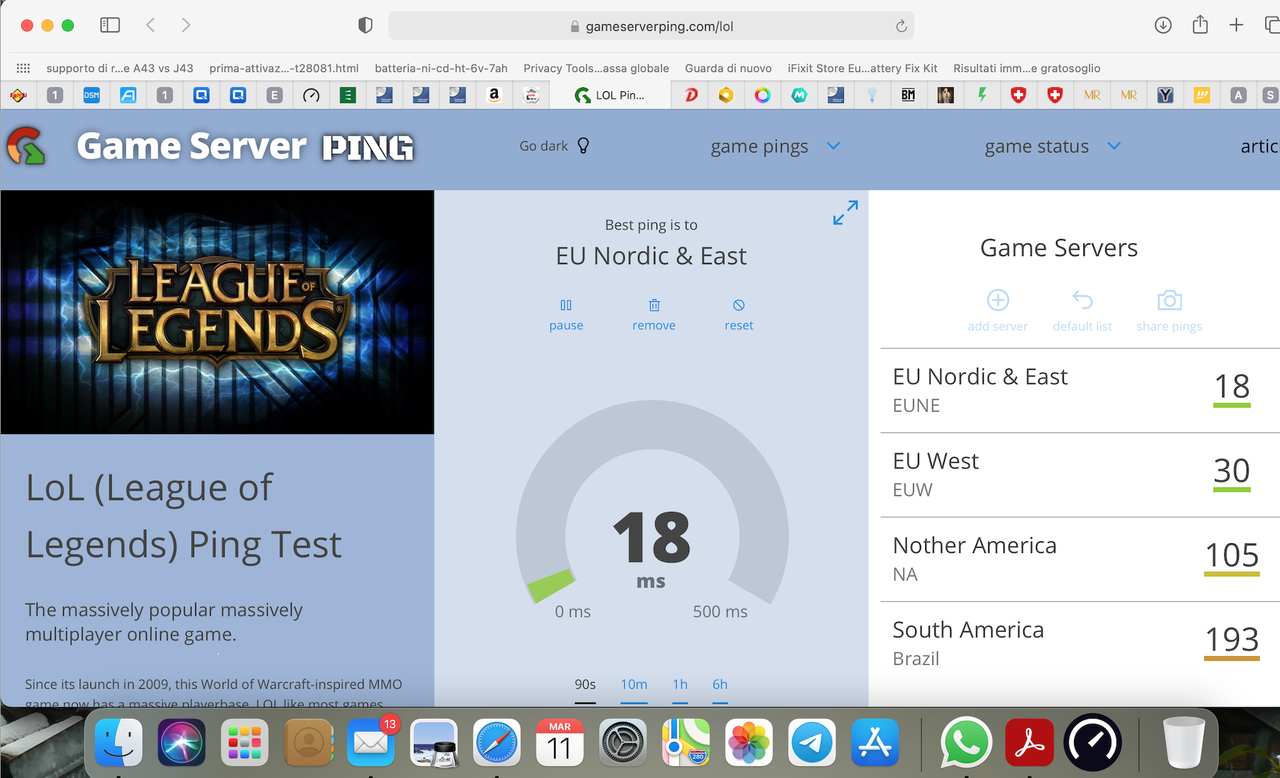Select the 1h time range tab
Viewport: 1280px width, 778px height.
coord(680,685)
